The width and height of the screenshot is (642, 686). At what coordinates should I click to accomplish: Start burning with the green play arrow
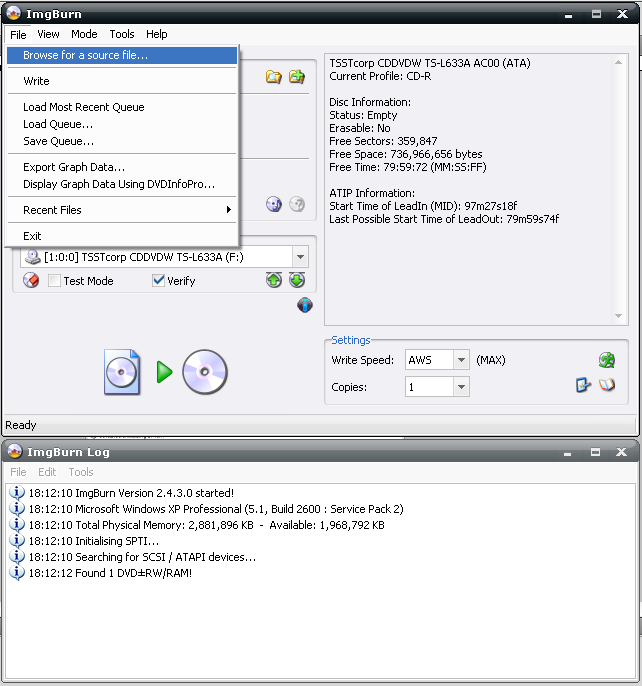pos(165,372)
